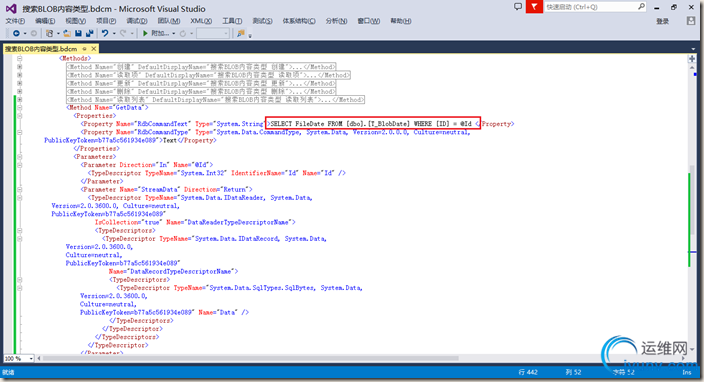This screenshot has width=704, height=382.
Task: Click the 行 442 status bar entry
Action: (528, 372)
